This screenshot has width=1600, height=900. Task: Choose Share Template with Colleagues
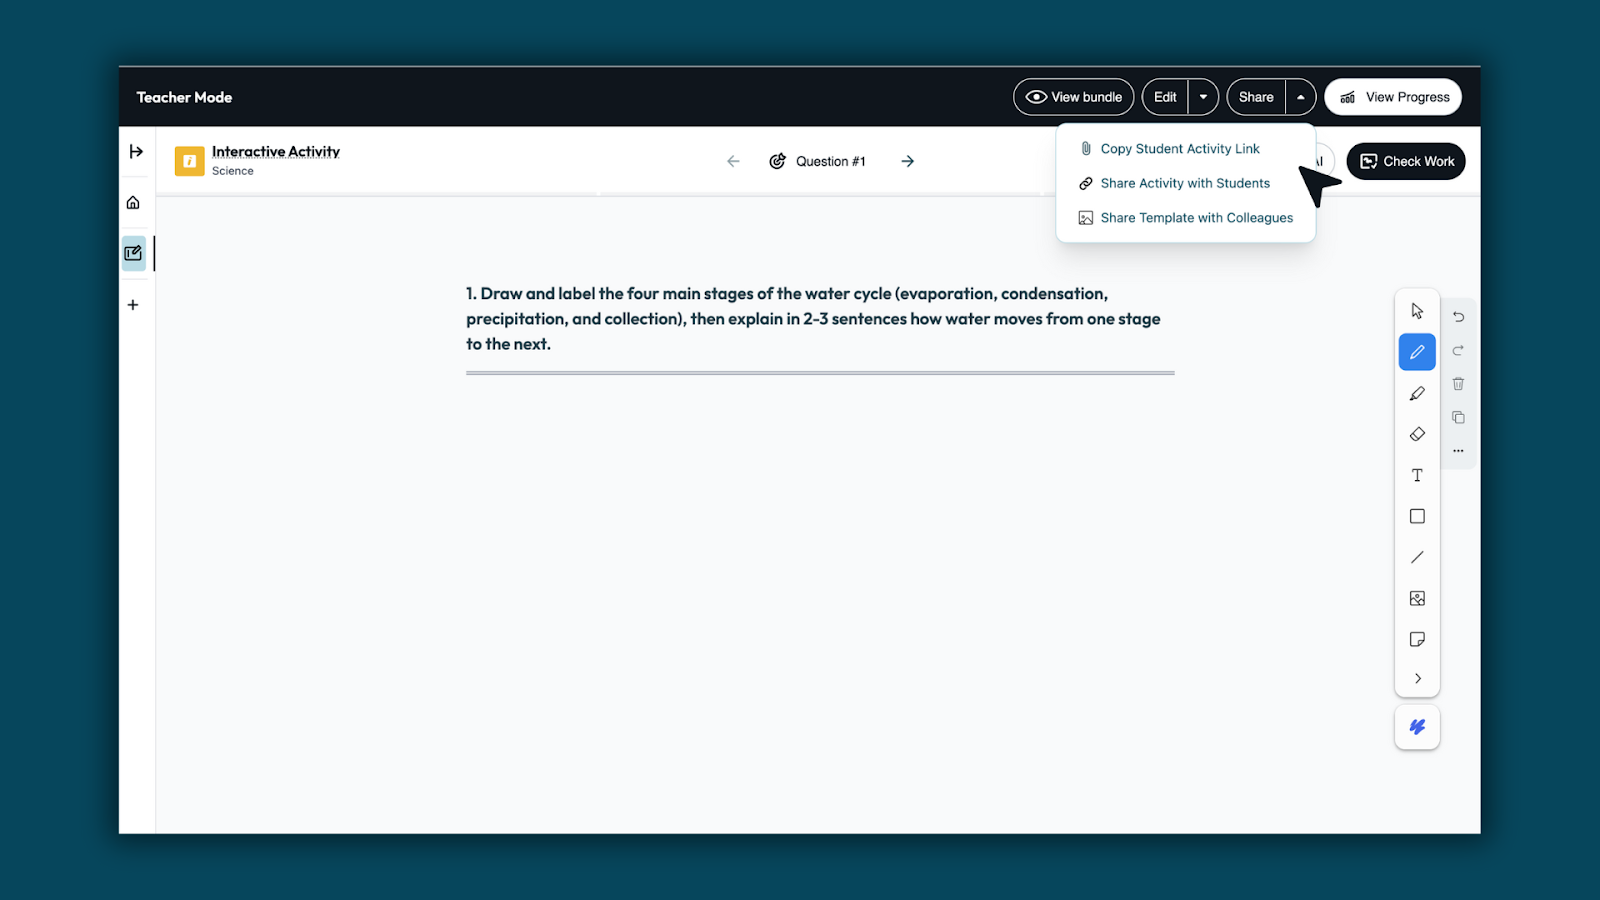1185,218
